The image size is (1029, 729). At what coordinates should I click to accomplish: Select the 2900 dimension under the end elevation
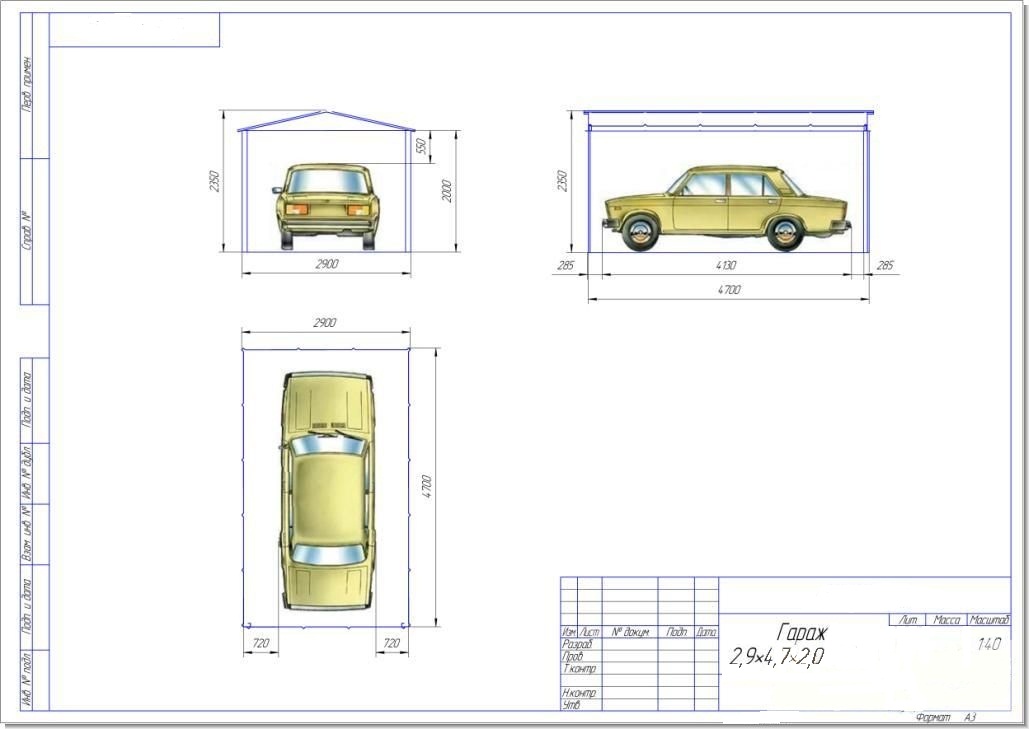[x=326, y=264]
